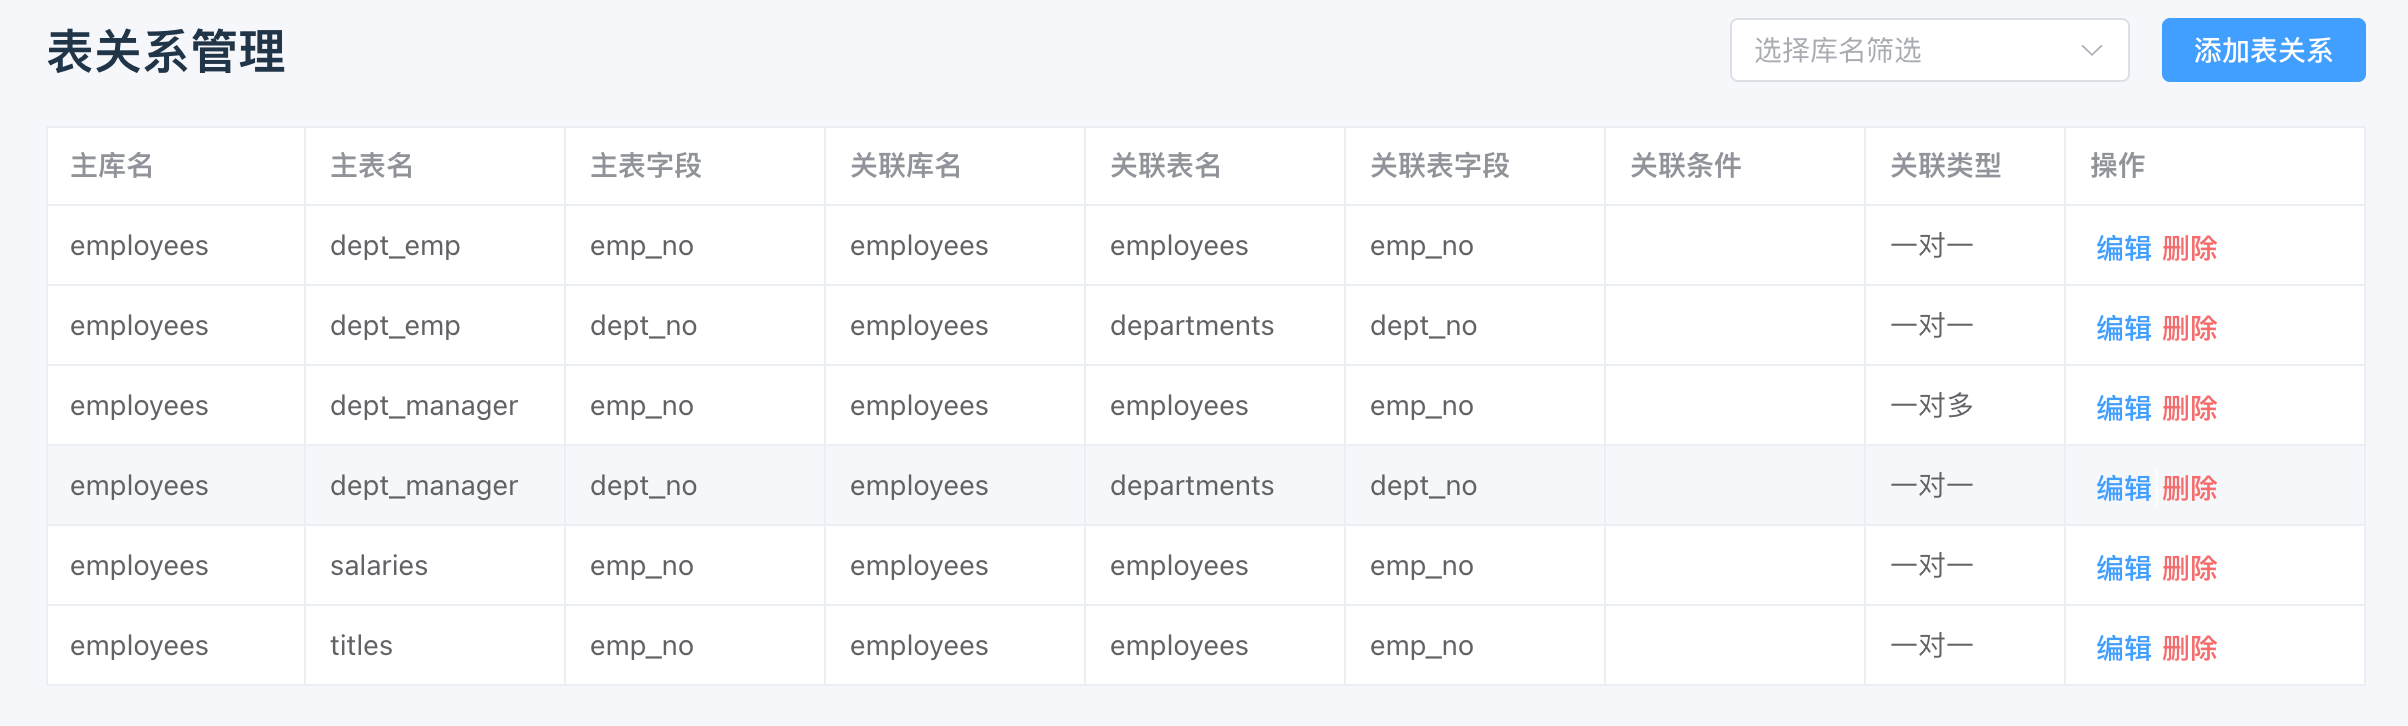2408x726 pixels.
Task: Select the 关联表字段 column header
Action: (x=1440, y=165)
